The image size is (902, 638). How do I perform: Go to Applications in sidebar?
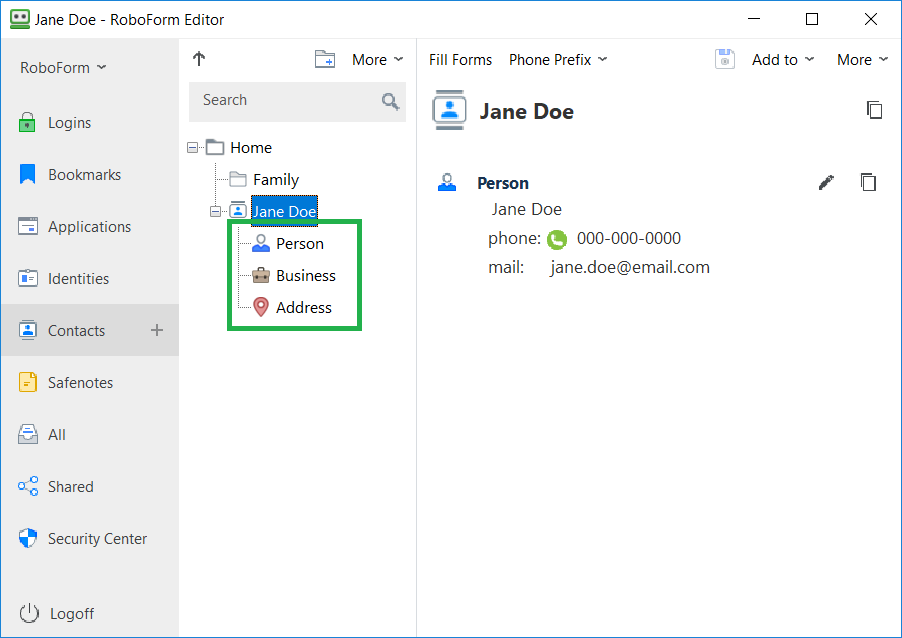pyautogui.click(x=90, y=227)
